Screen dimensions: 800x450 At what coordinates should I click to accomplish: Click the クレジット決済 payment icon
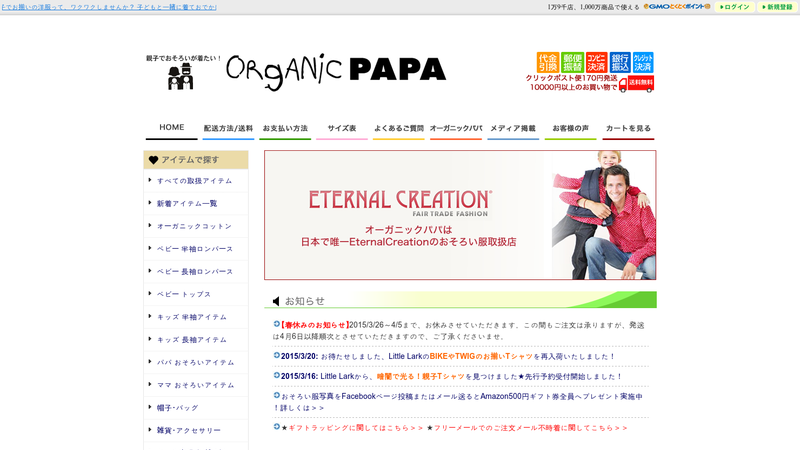click(643, 62)
